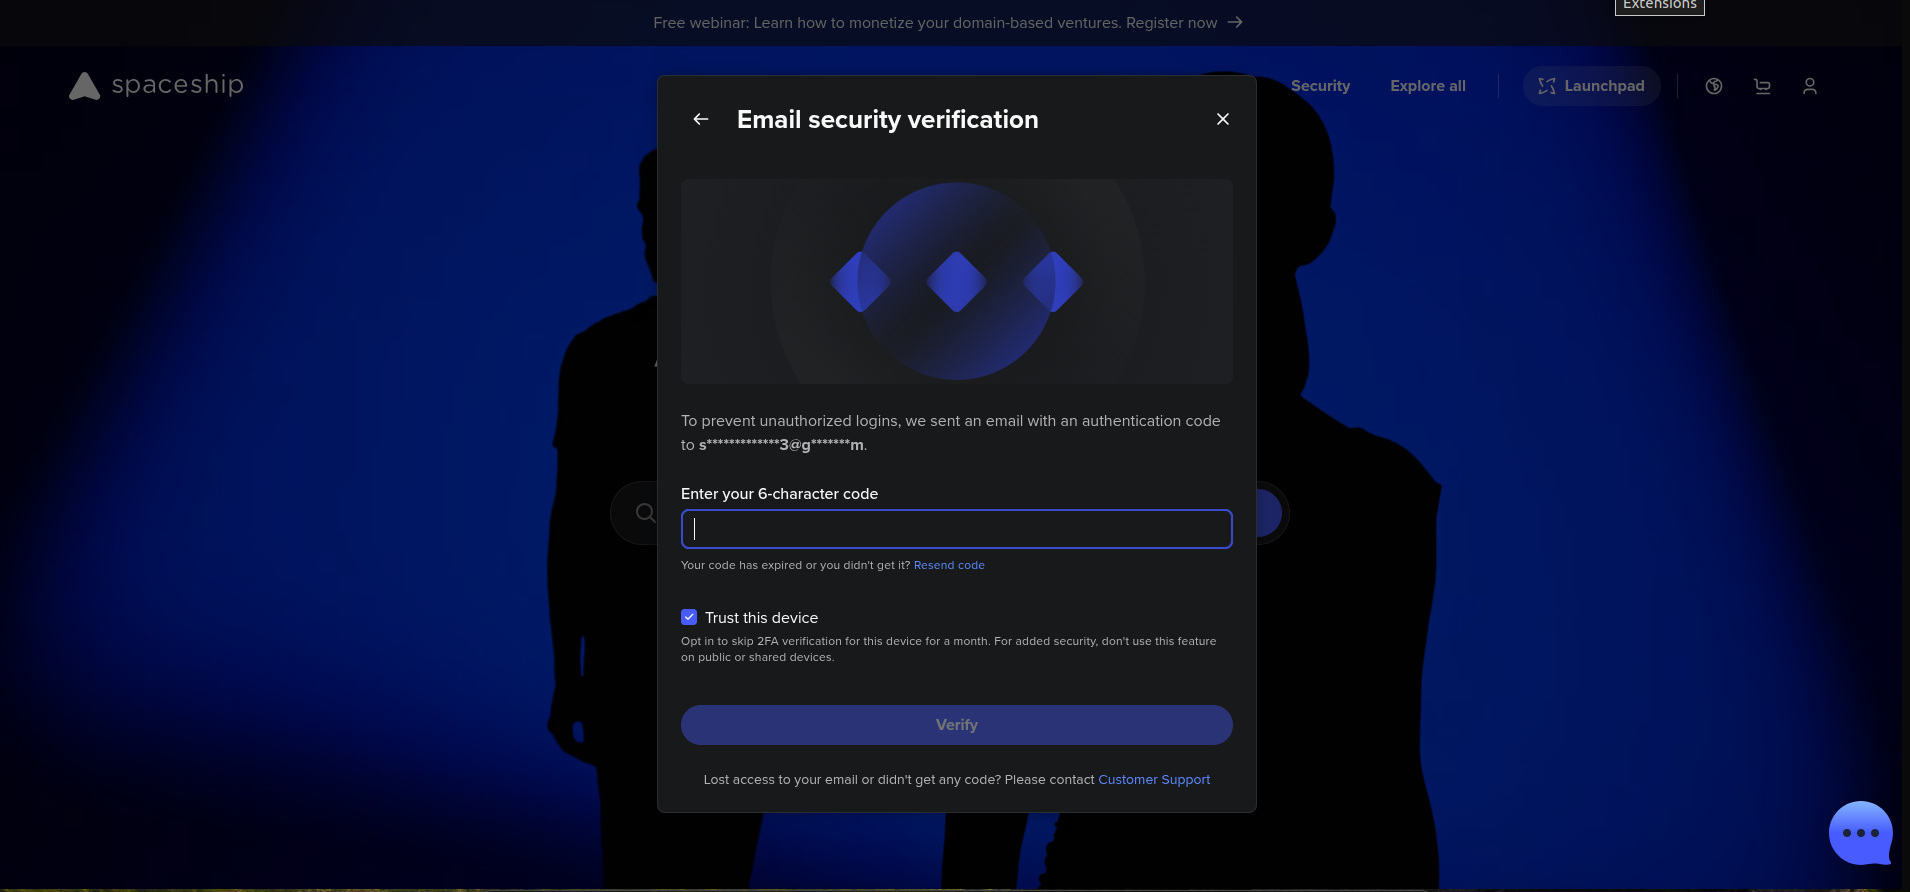Click the arrow after Register now
This screenshot has width=1910, height=892.
coord(1236,22)
